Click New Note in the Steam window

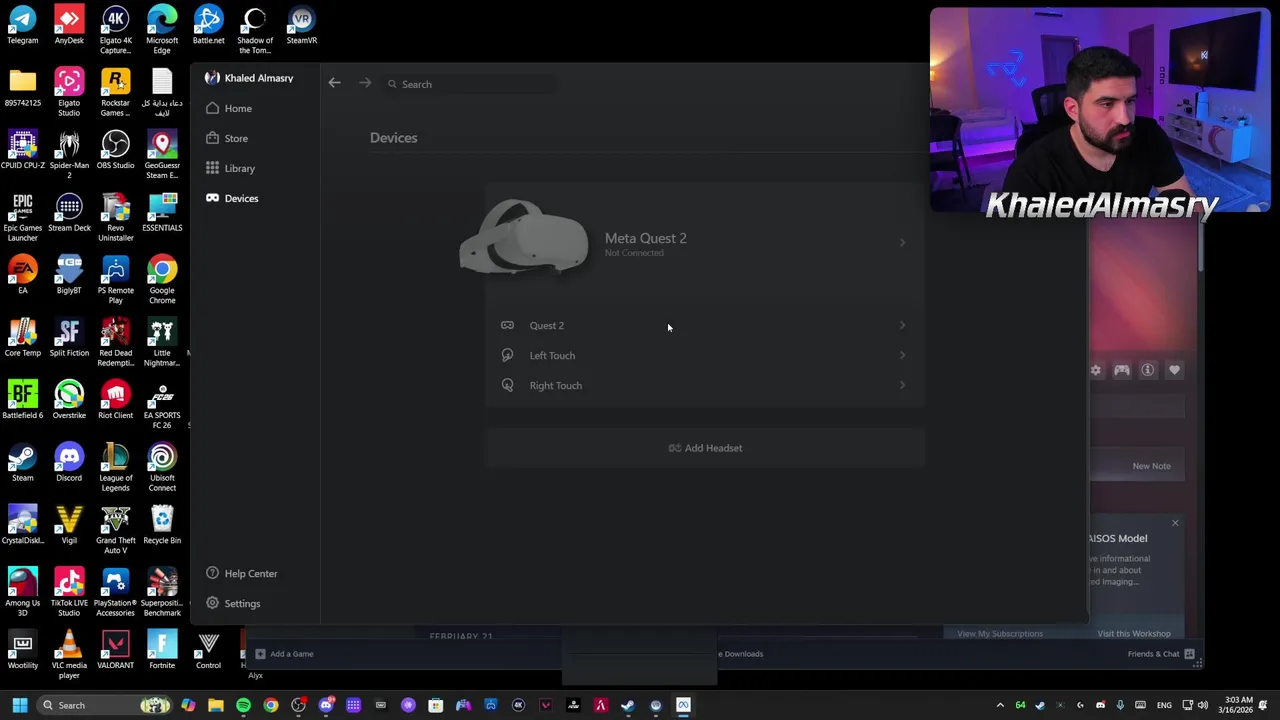coord(1151,466)
